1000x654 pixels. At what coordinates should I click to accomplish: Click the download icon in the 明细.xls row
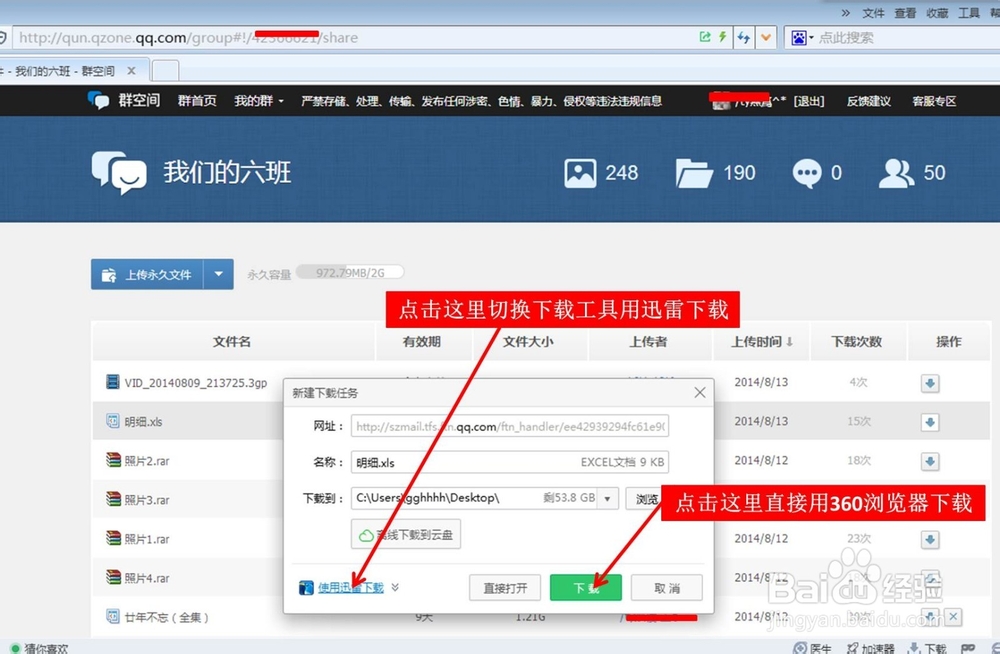pos(930,422)
